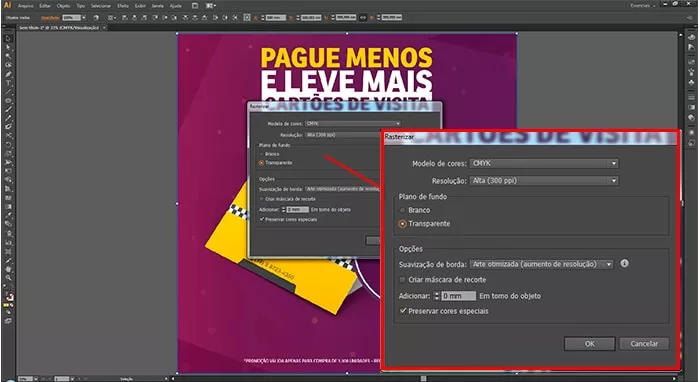The image size is (700, 382).
Task: Select the Lasso tool
Action: [8, 65]
